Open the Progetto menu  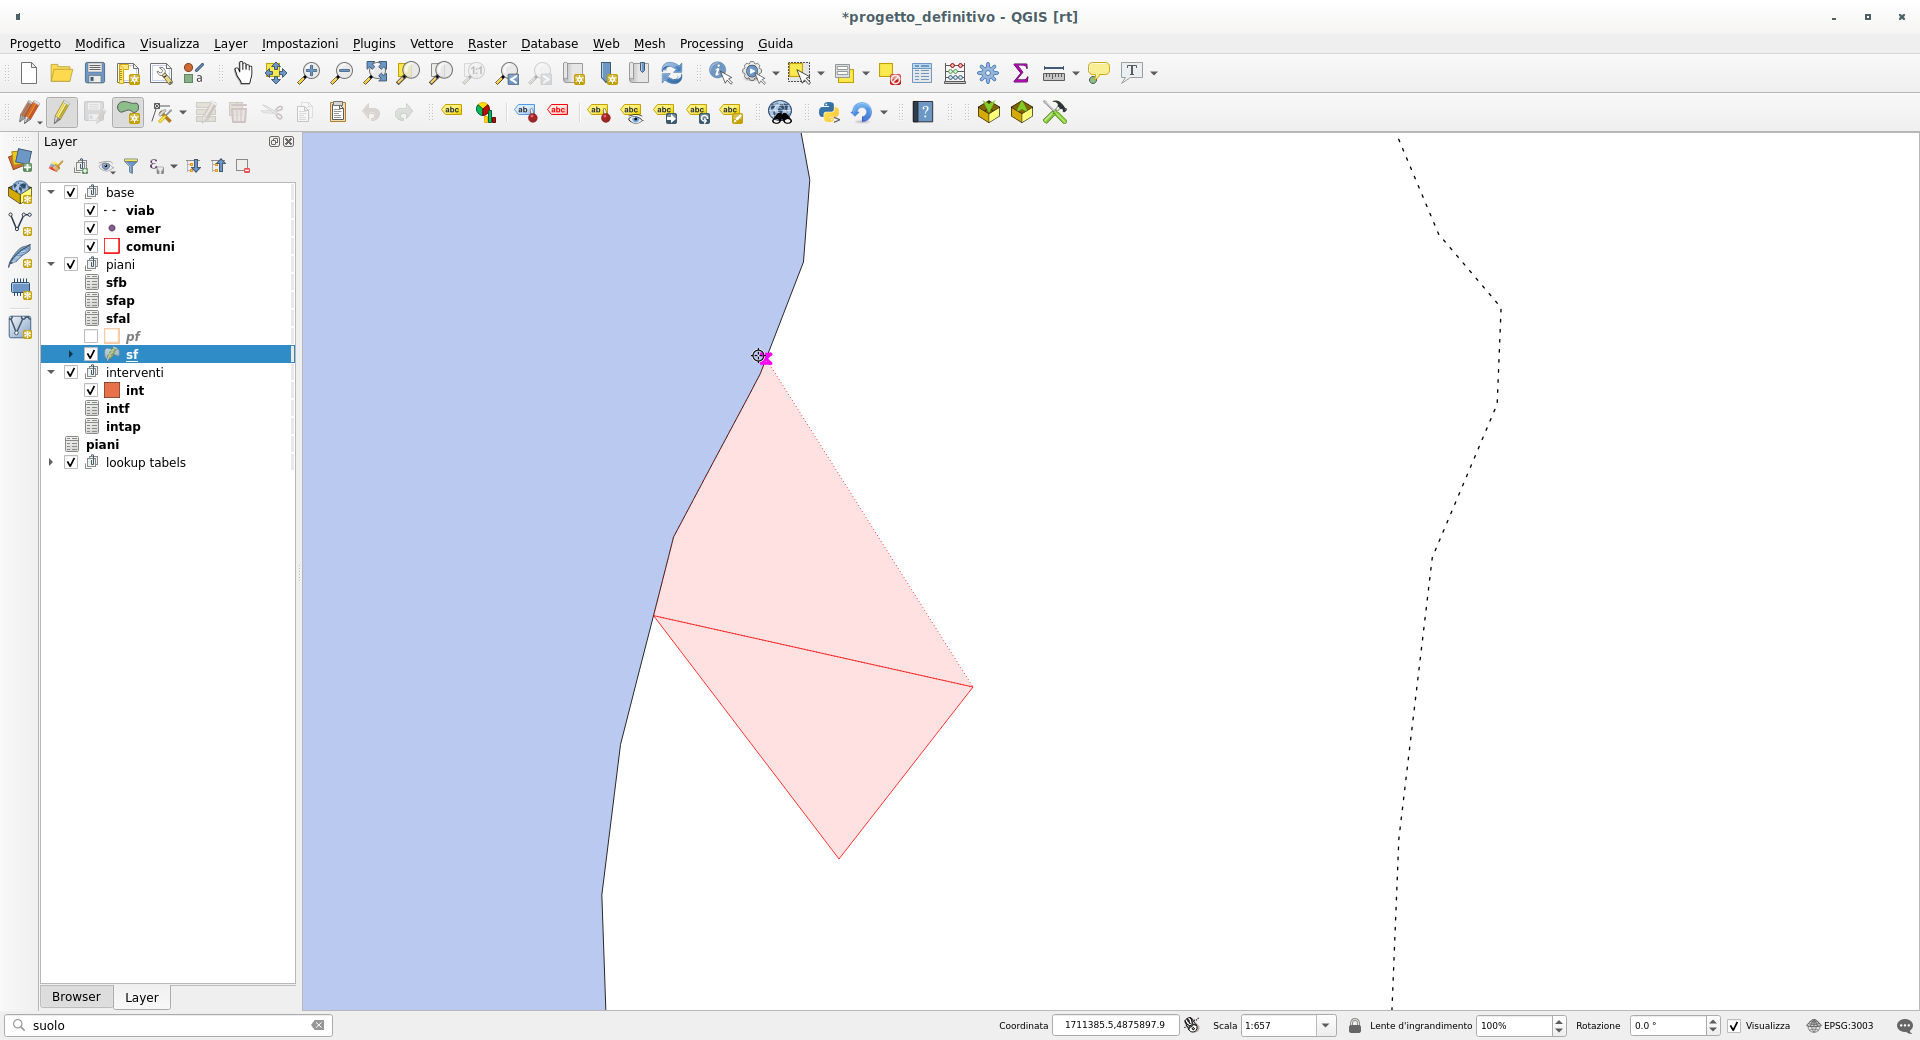[x=35, y=44]
